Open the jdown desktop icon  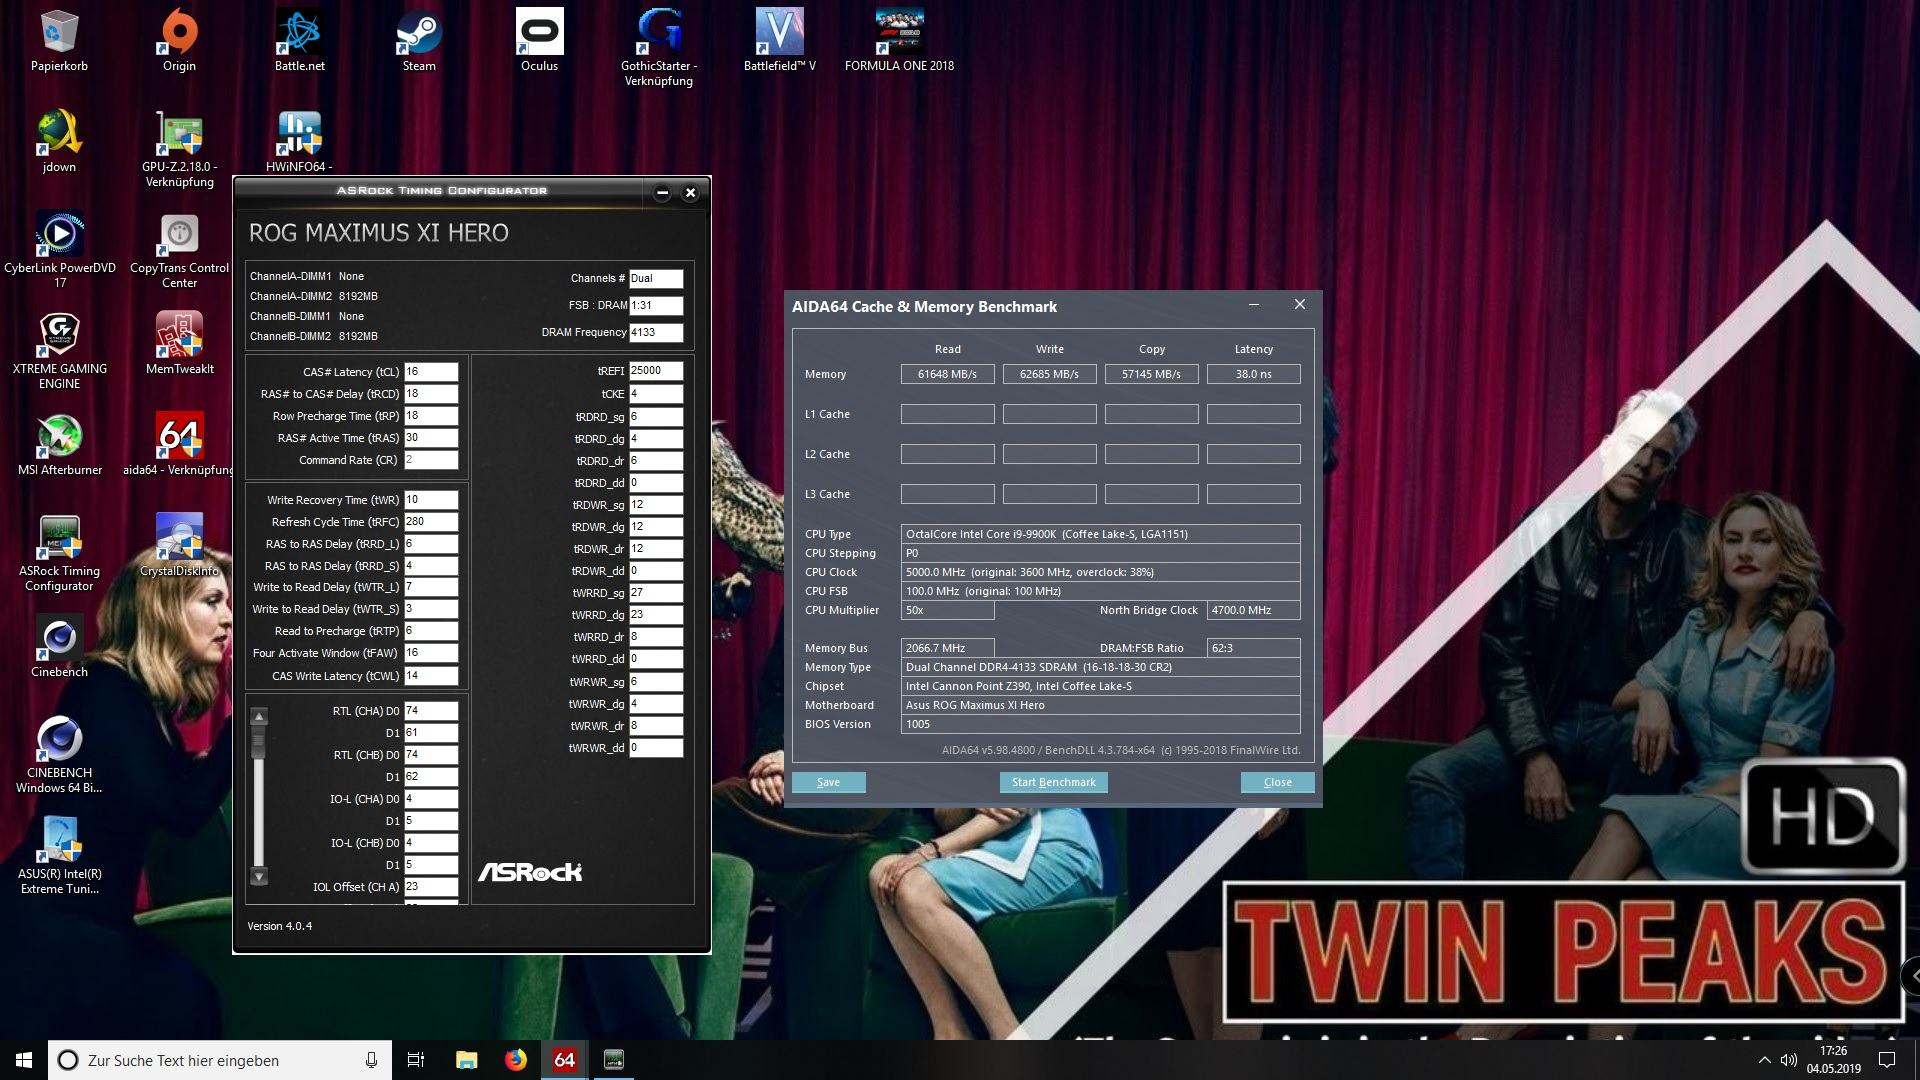(x=59, y=141)
